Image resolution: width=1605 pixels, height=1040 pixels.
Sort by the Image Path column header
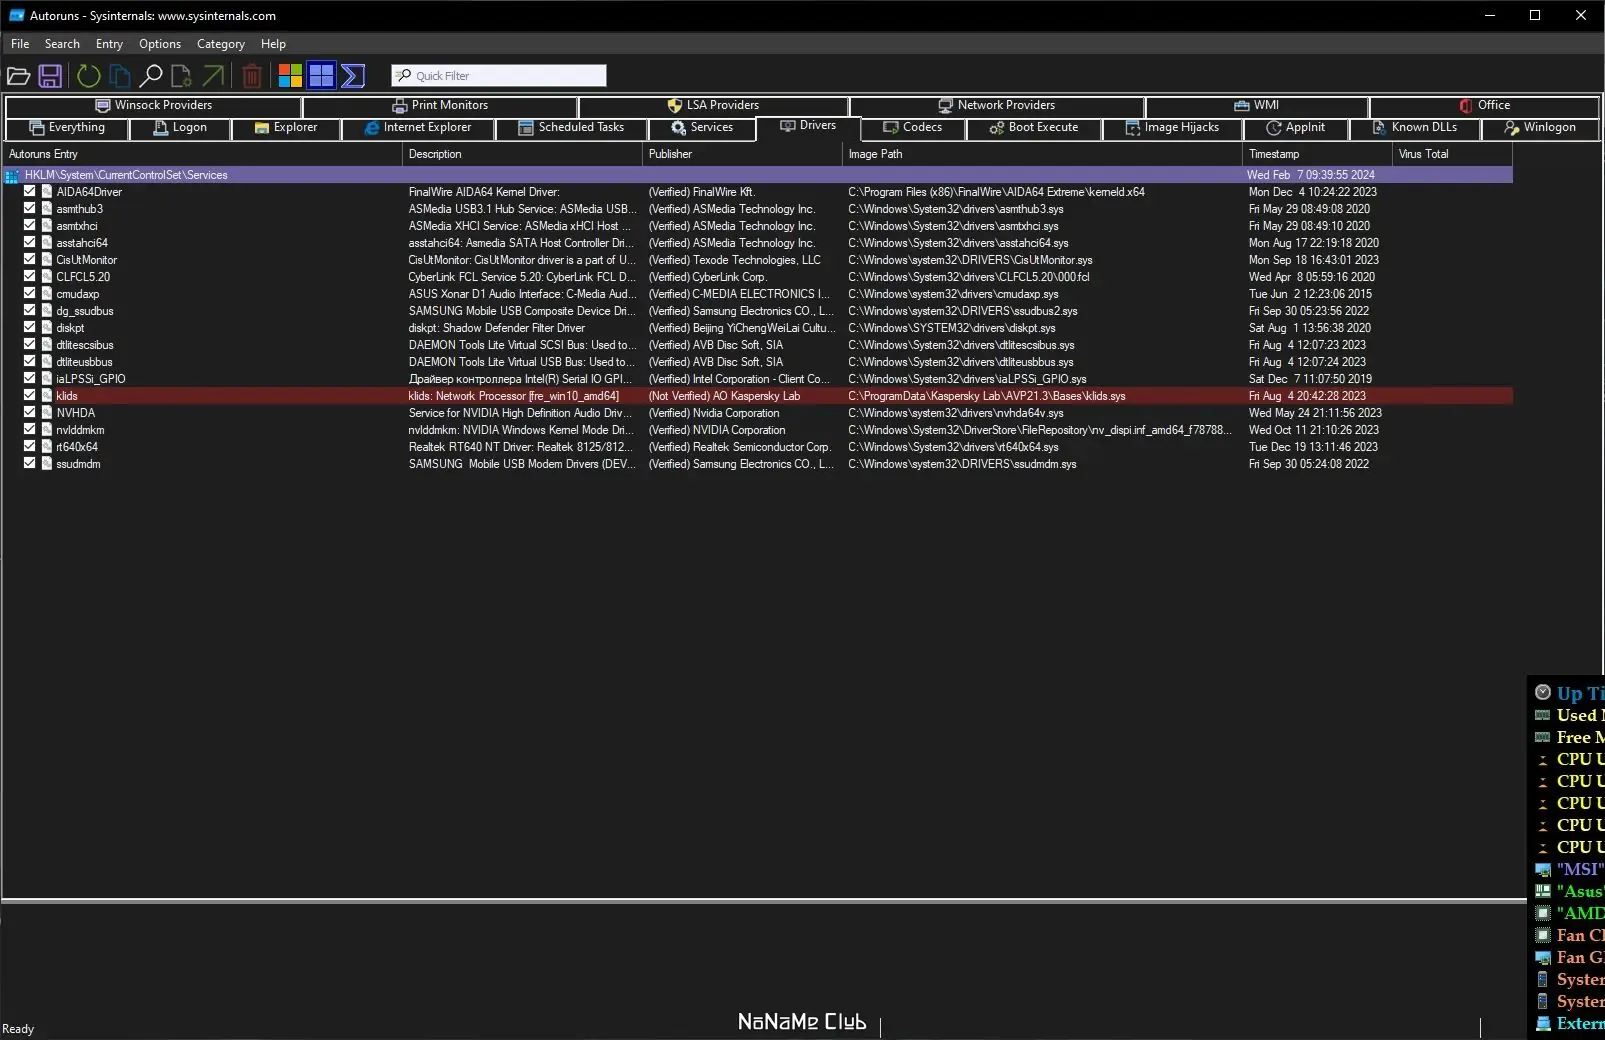(1042, 154)
